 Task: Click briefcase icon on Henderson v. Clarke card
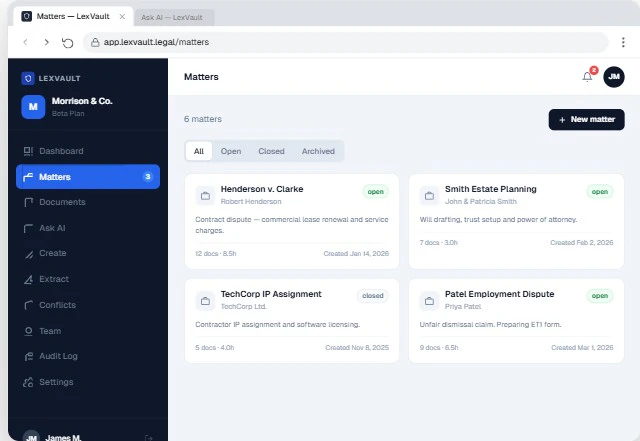(x=205, y=196)
